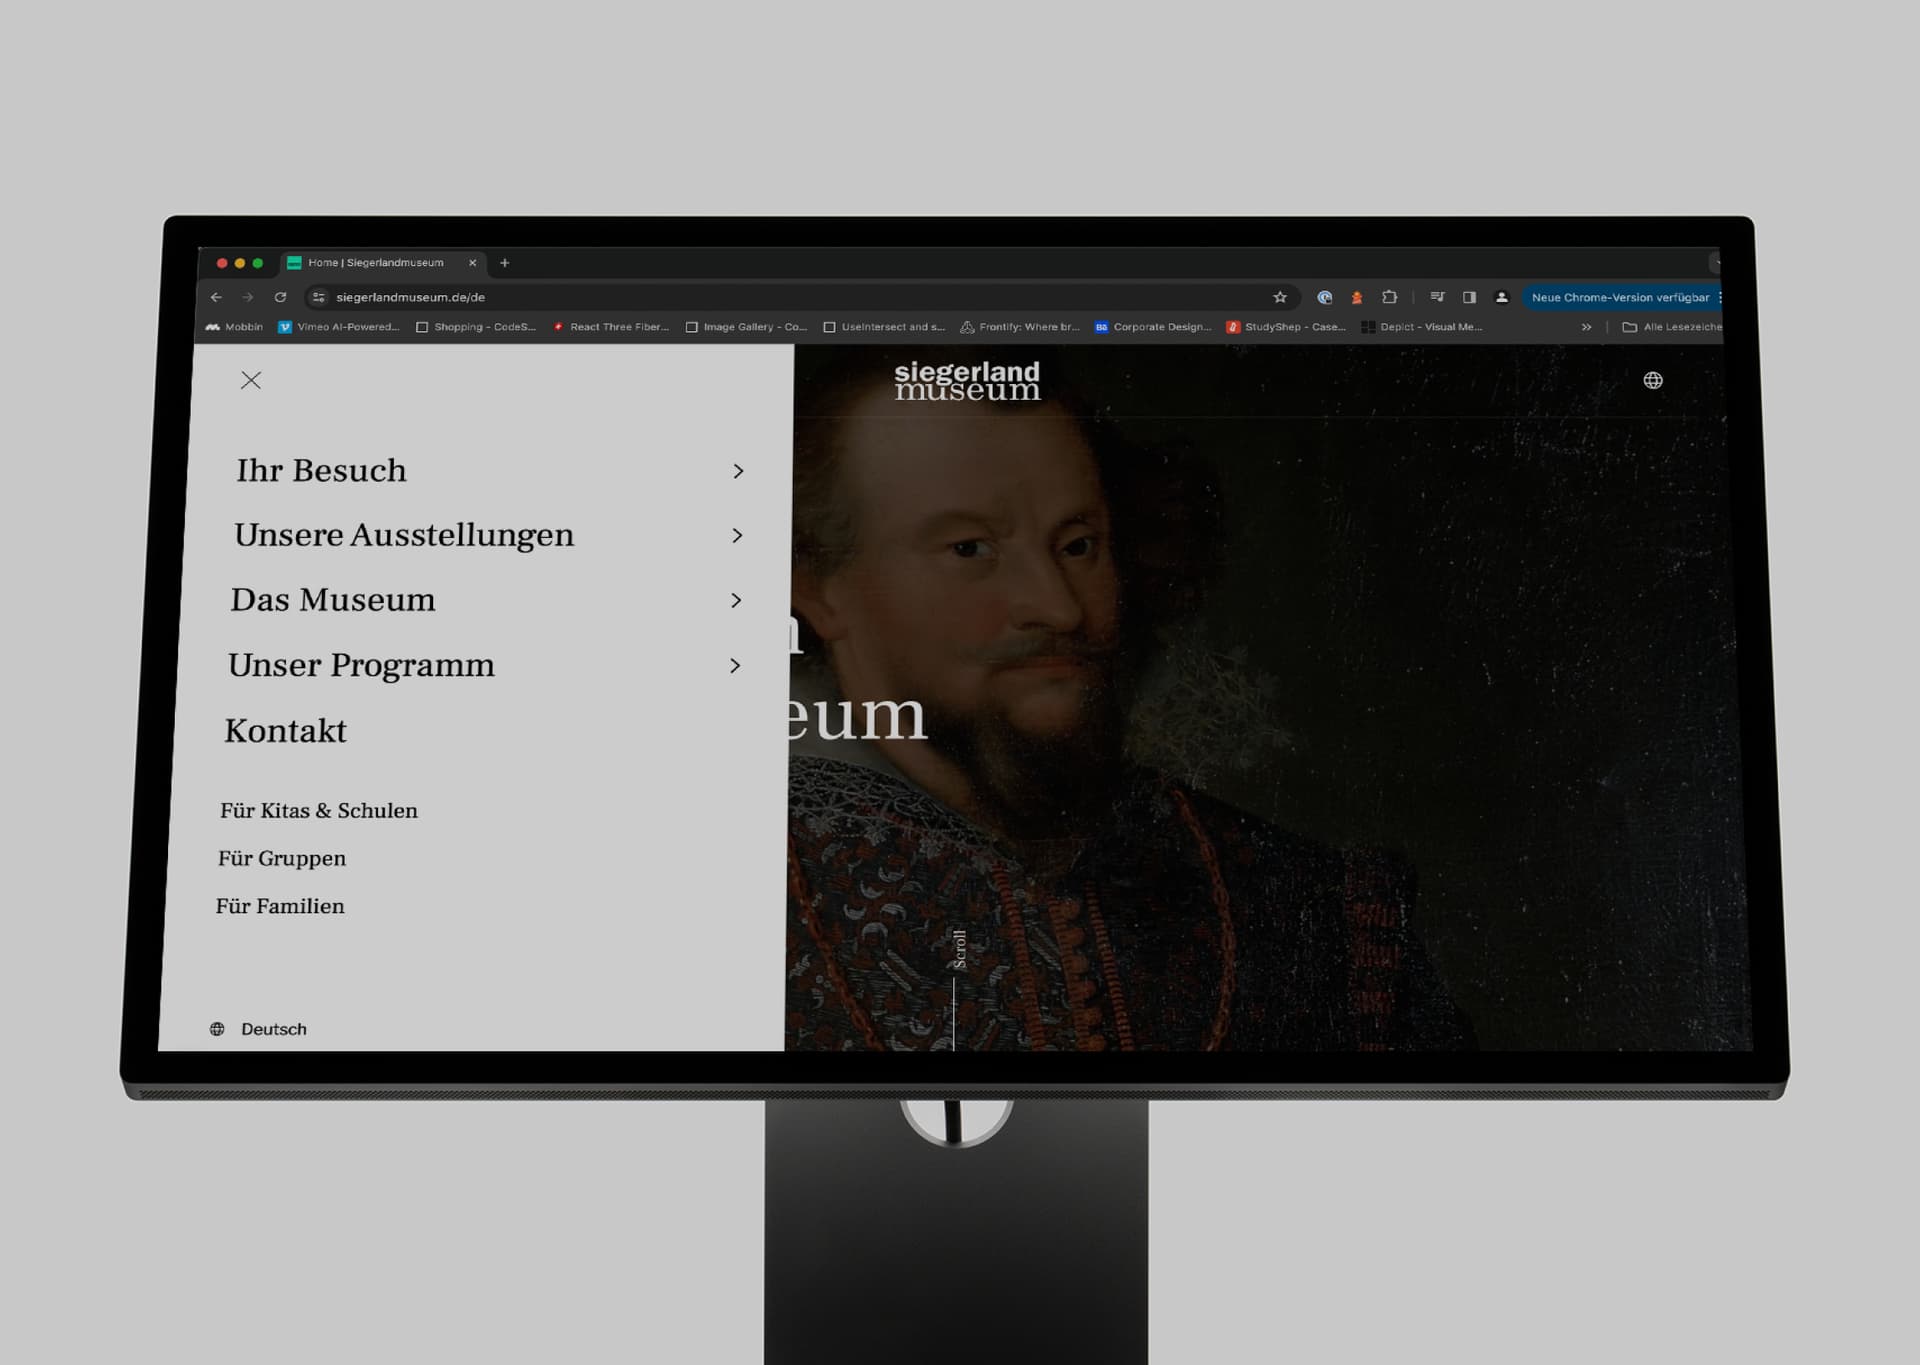1920x1365 pixels.
Task: Click the Scroll indicator on the hero image
Action: point(959,949)
